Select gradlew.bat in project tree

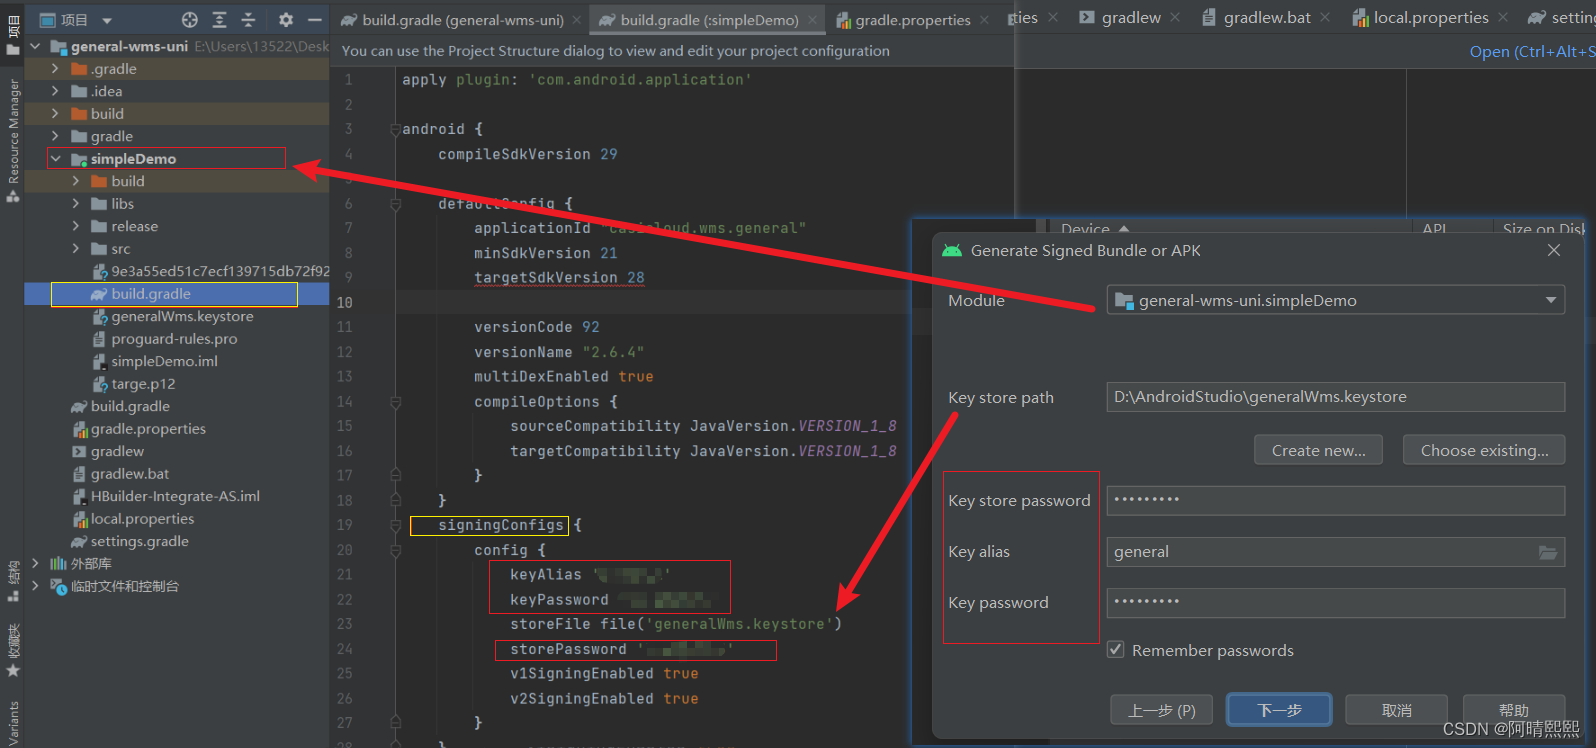point(130,474)
